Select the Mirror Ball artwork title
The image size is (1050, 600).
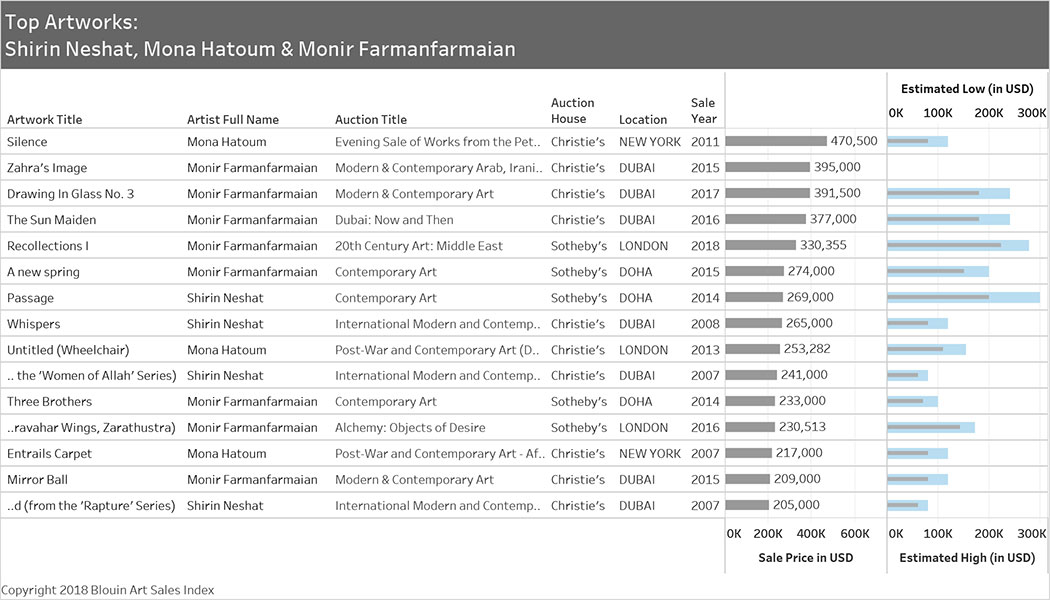(39, 480)
